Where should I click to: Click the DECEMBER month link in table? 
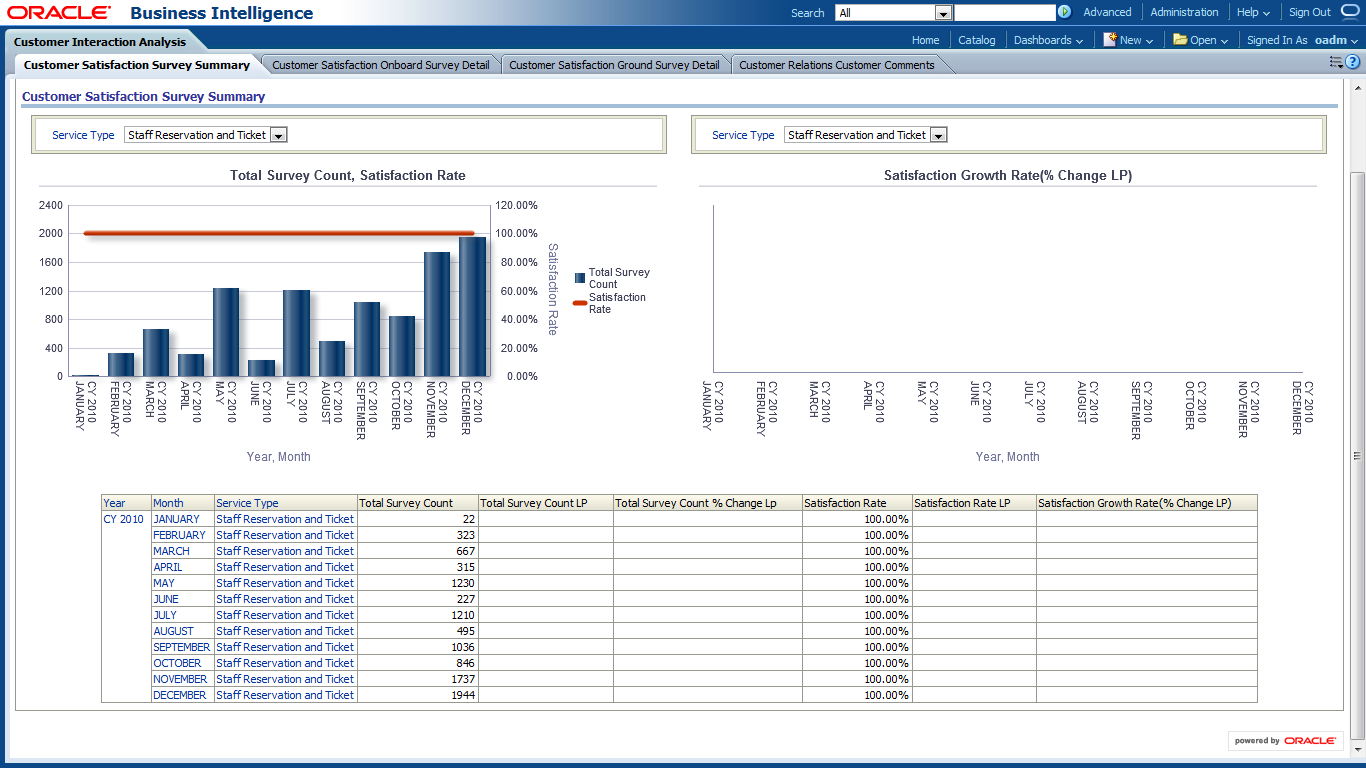[x=179, y=695]
